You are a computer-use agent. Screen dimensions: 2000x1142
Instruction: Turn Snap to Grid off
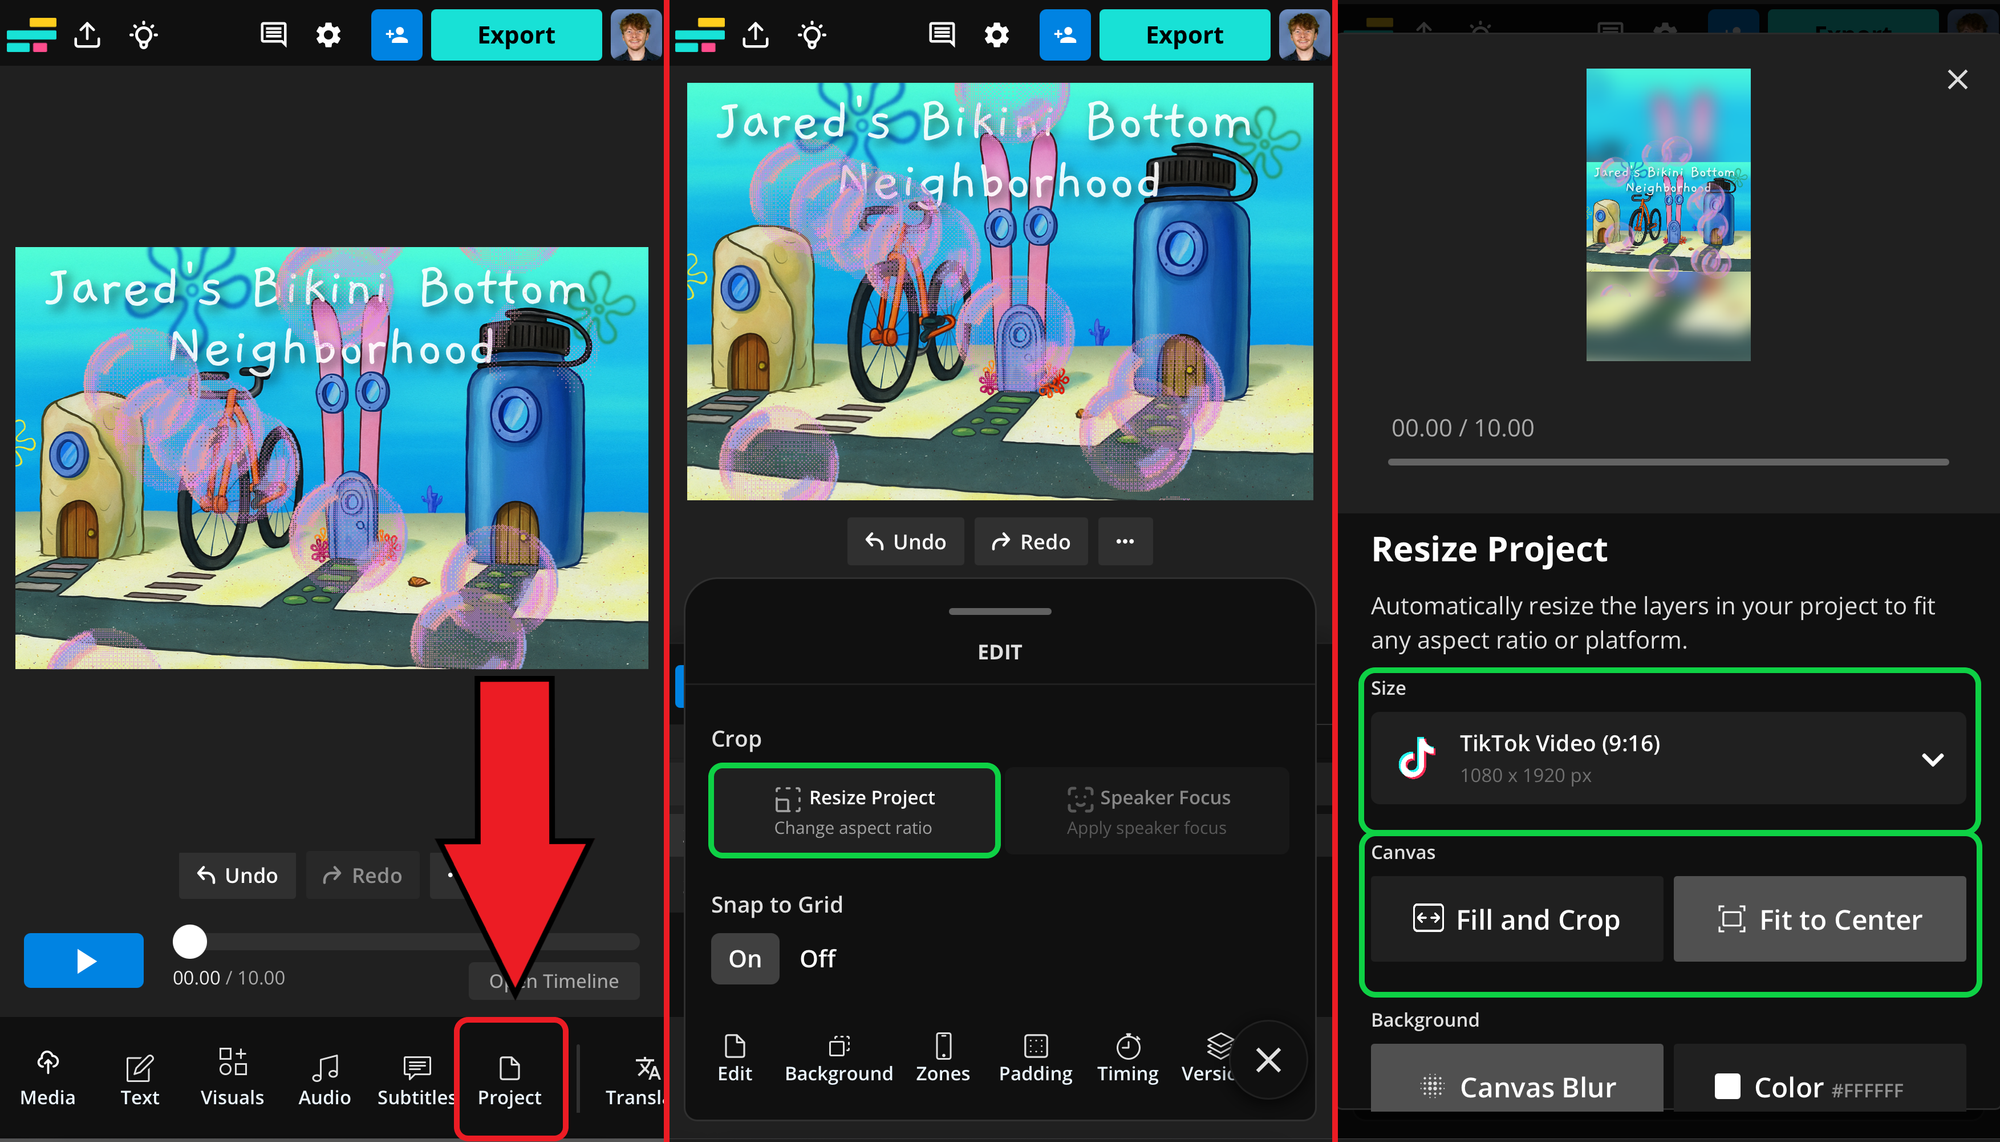point(817,958)
